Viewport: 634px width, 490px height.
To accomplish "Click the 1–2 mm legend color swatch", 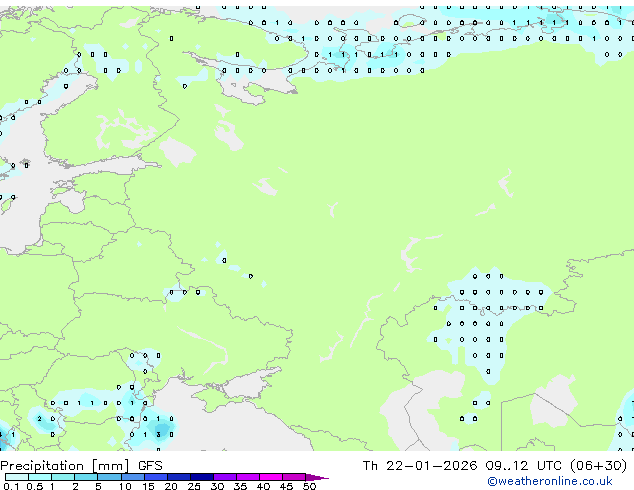I will (63, 477).
